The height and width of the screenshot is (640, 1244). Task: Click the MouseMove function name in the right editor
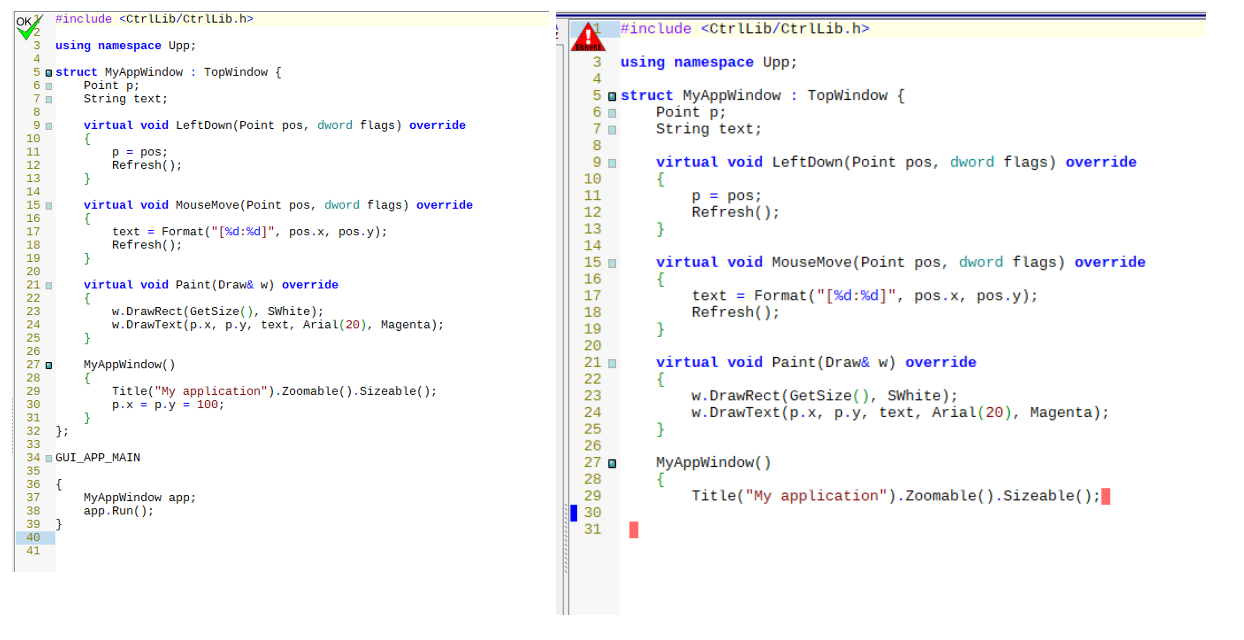point(813,262)
